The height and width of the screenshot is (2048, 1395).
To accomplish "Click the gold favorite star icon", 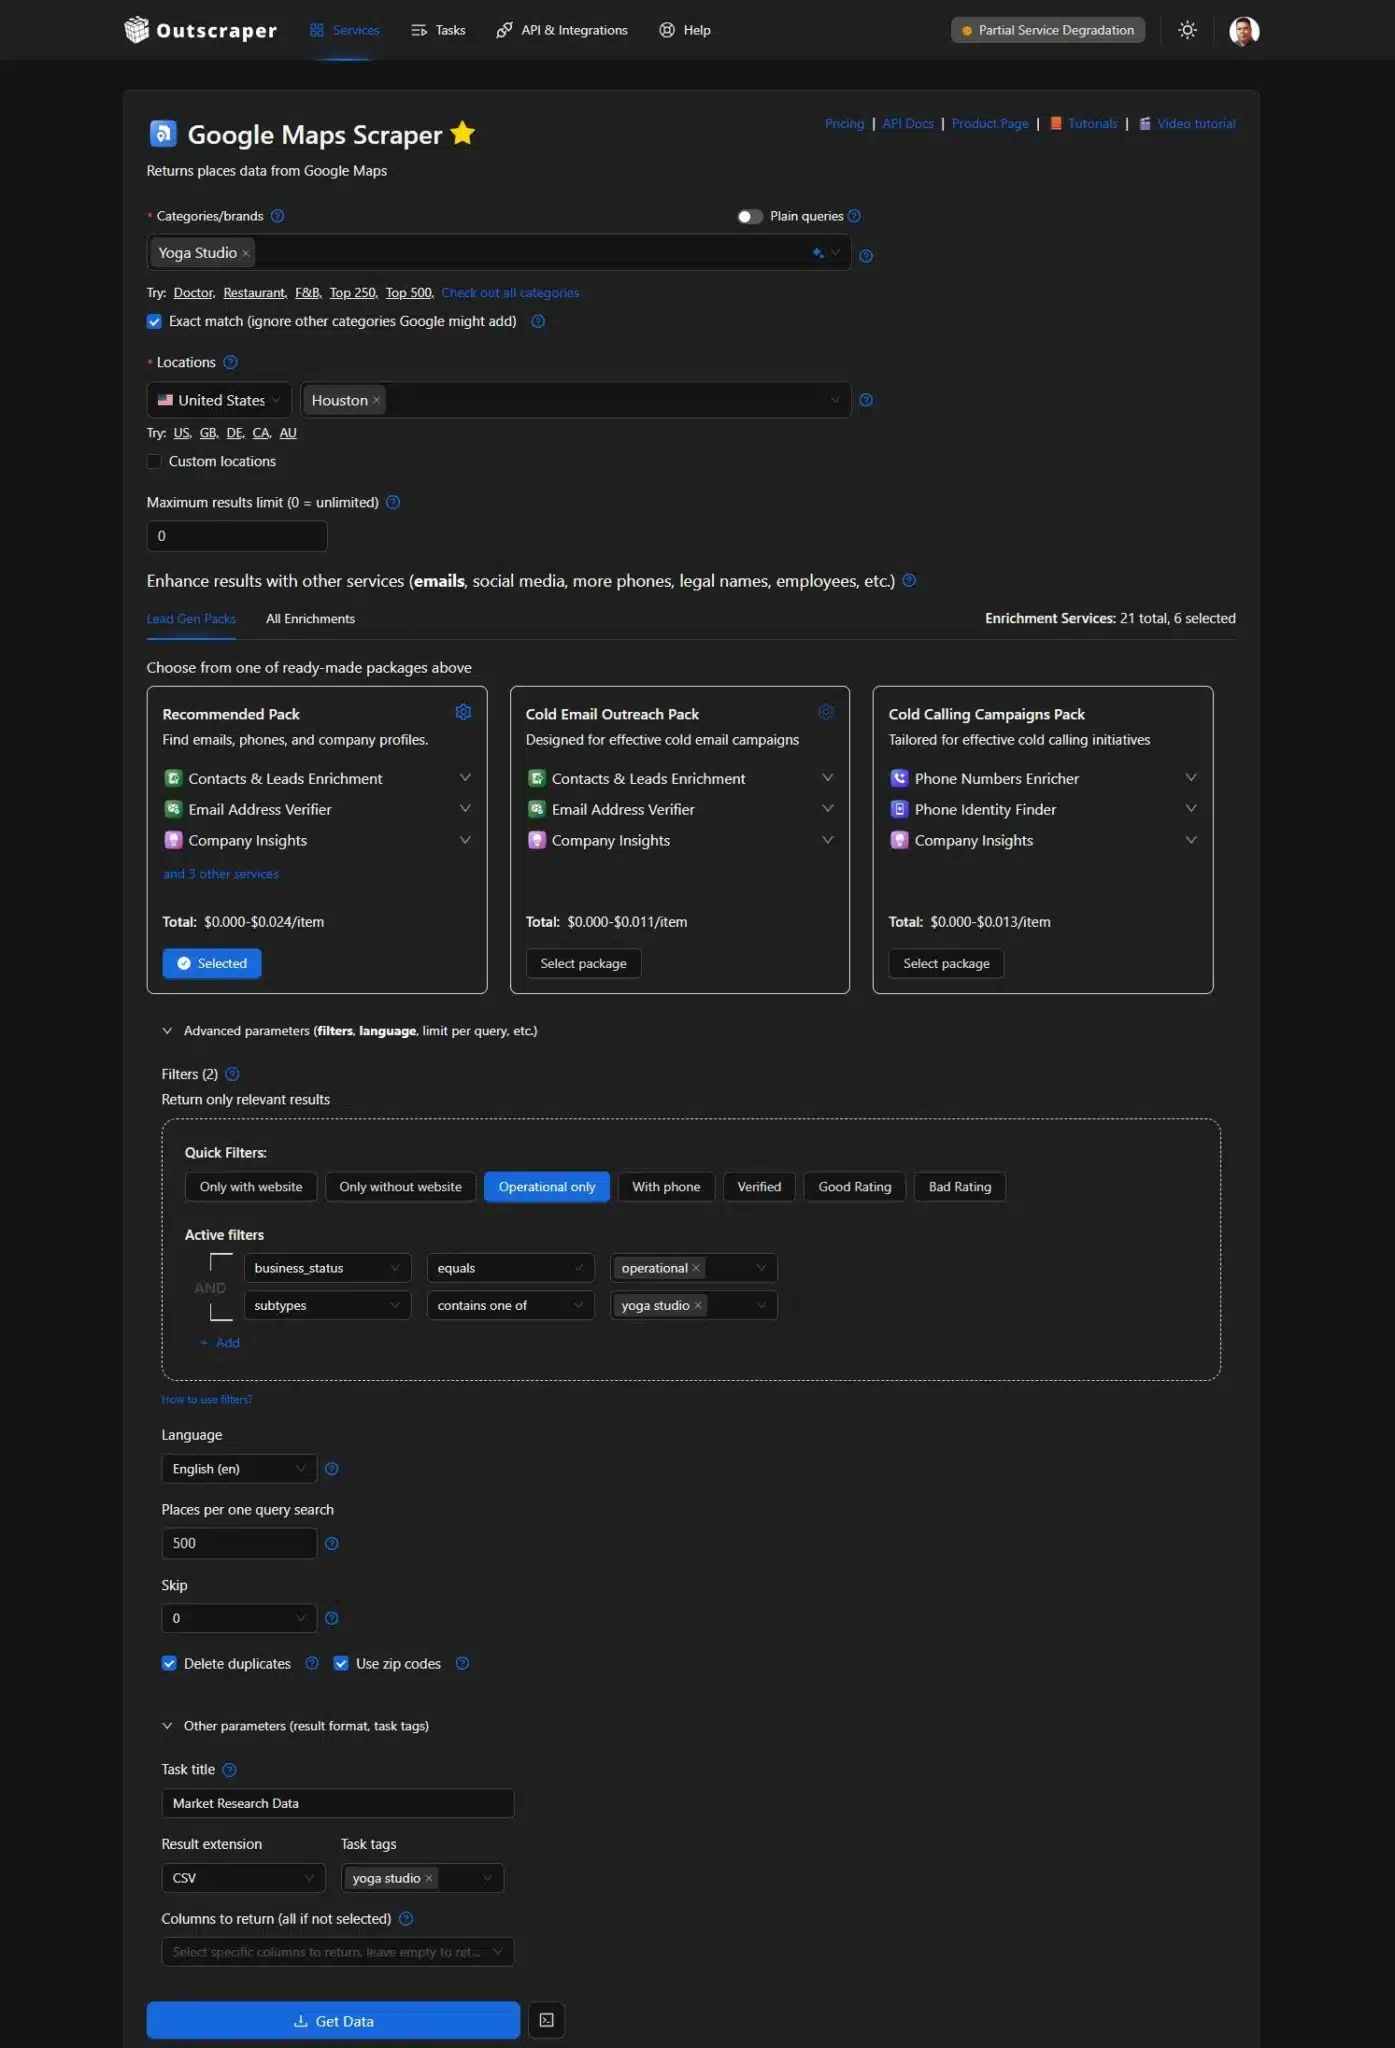I will [463, 133].
